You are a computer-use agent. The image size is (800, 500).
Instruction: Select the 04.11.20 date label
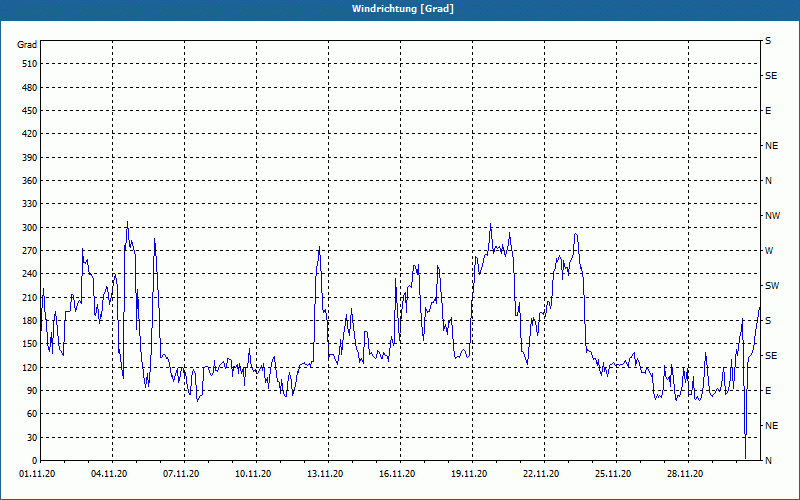109,474
